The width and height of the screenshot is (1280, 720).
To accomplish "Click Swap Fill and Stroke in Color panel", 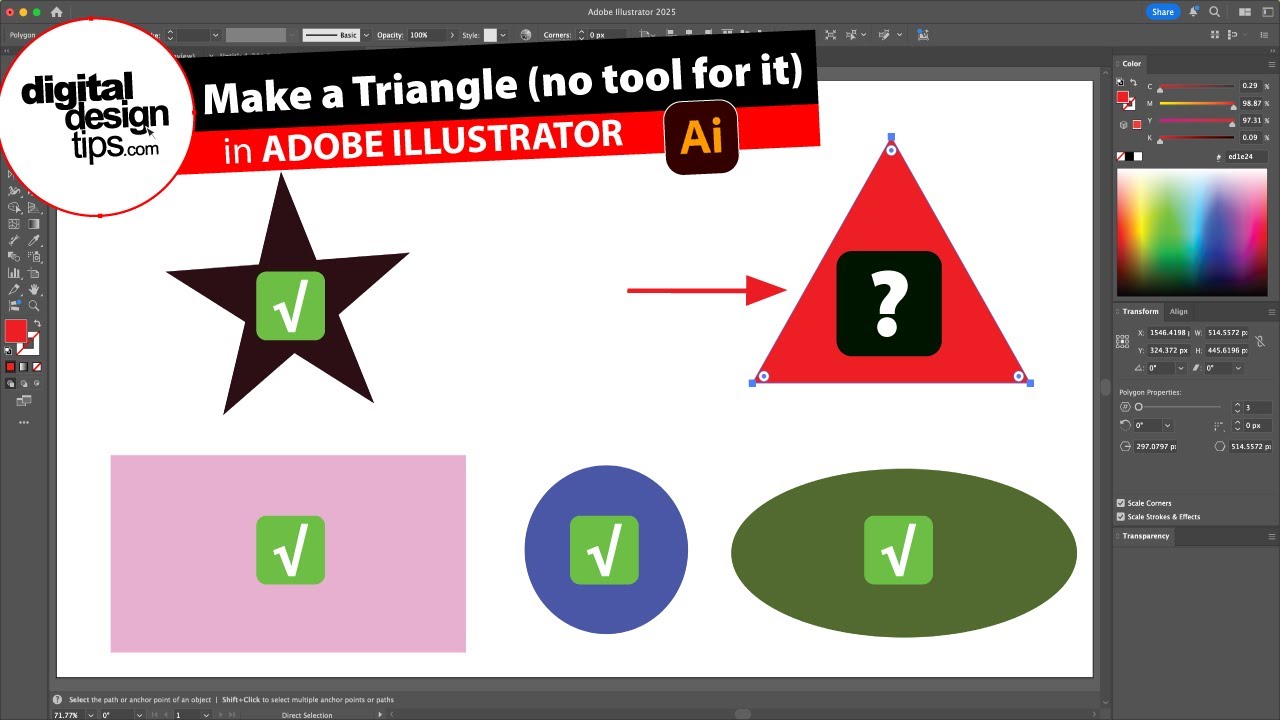I will point(1134,82).
